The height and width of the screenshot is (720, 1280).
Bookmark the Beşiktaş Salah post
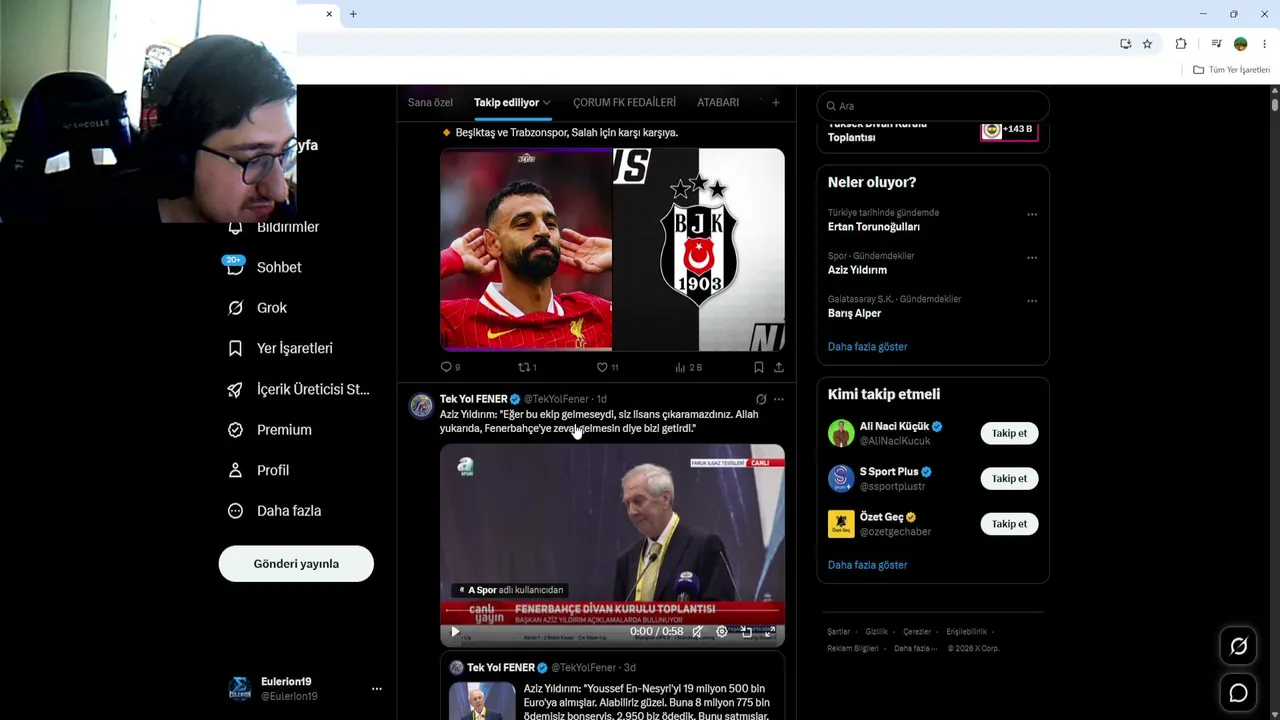[x=758, y=367]
